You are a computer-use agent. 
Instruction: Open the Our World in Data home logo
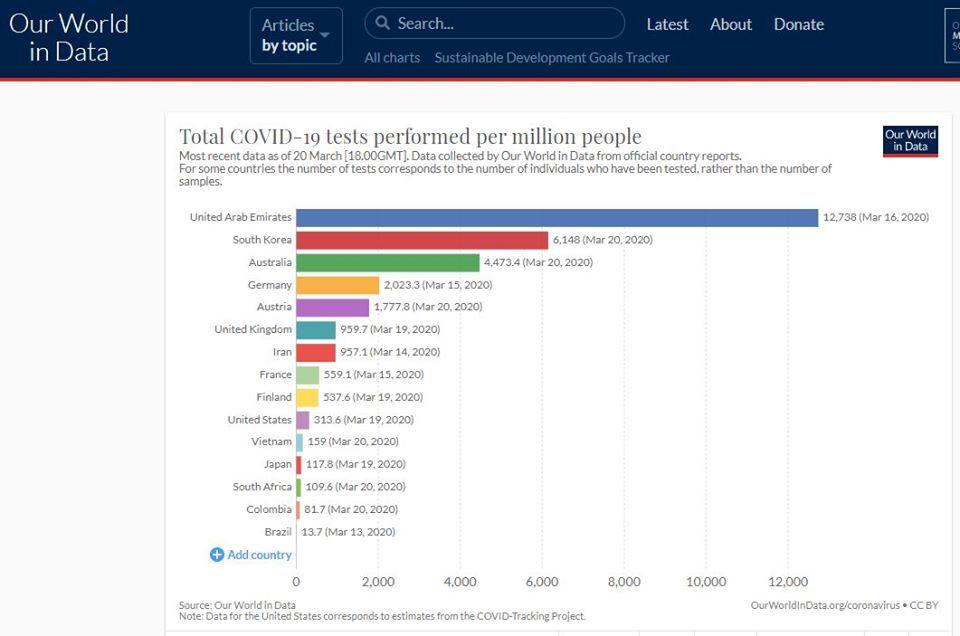tap(69, 37)
